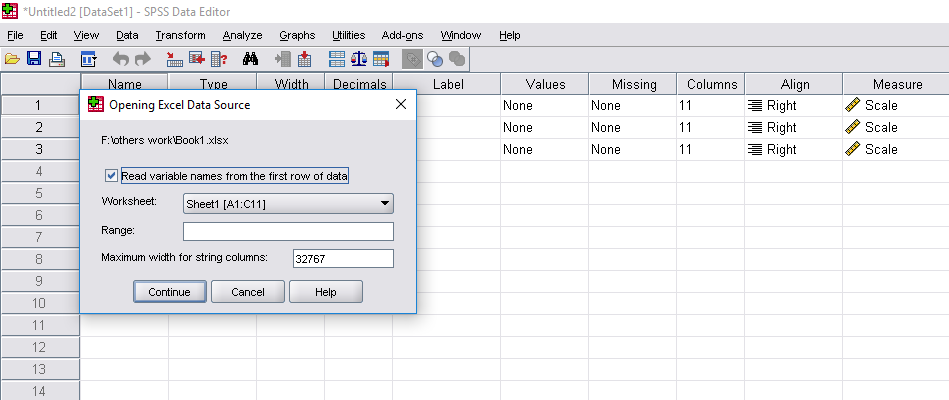Image resolution: width=949 pixels, height=400 pixels.
Task: Click the Select Cases icon
Action: click(x=381, y=59)
